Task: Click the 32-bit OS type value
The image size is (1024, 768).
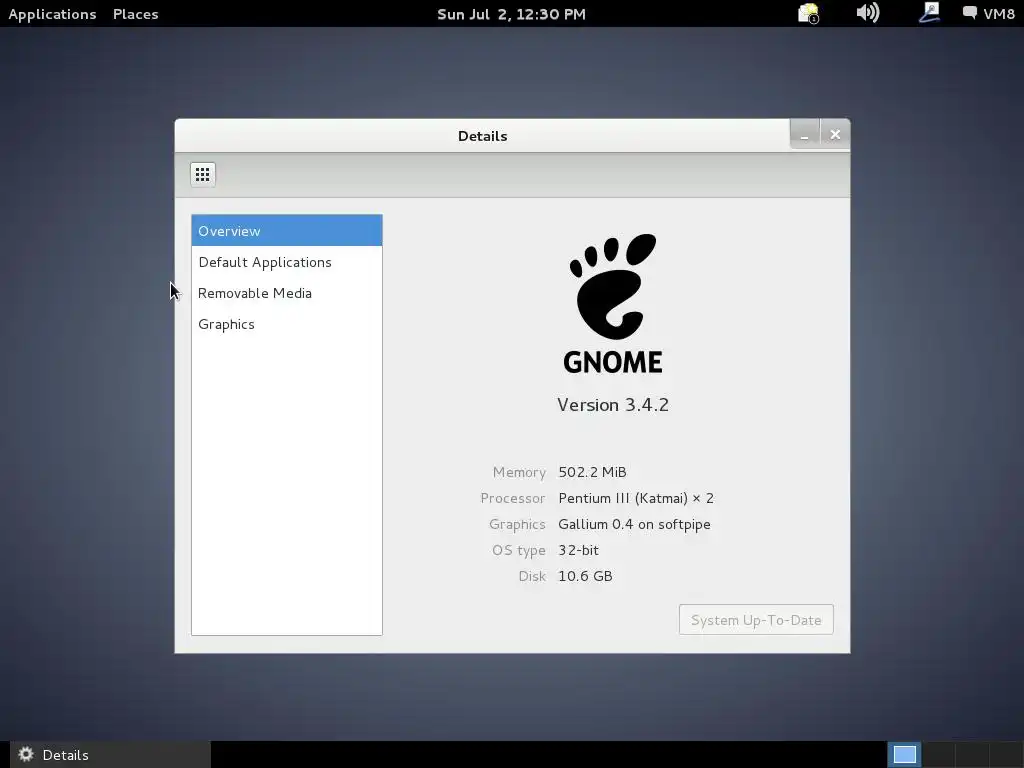Action: (x=579, y=551)
